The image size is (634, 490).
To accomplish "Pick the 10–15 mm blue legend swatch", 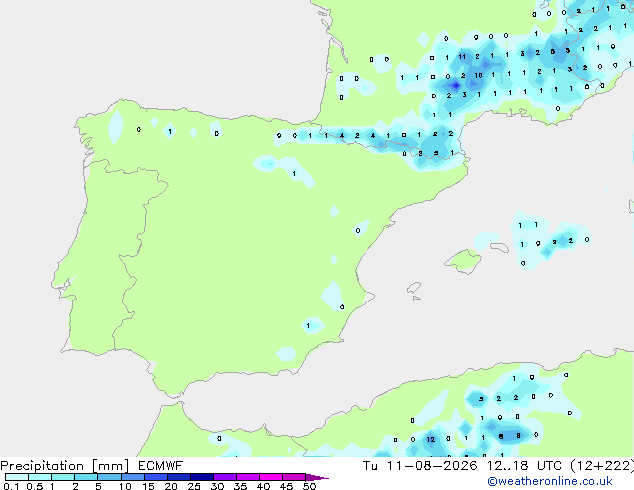I will click(x=132, y=477).
